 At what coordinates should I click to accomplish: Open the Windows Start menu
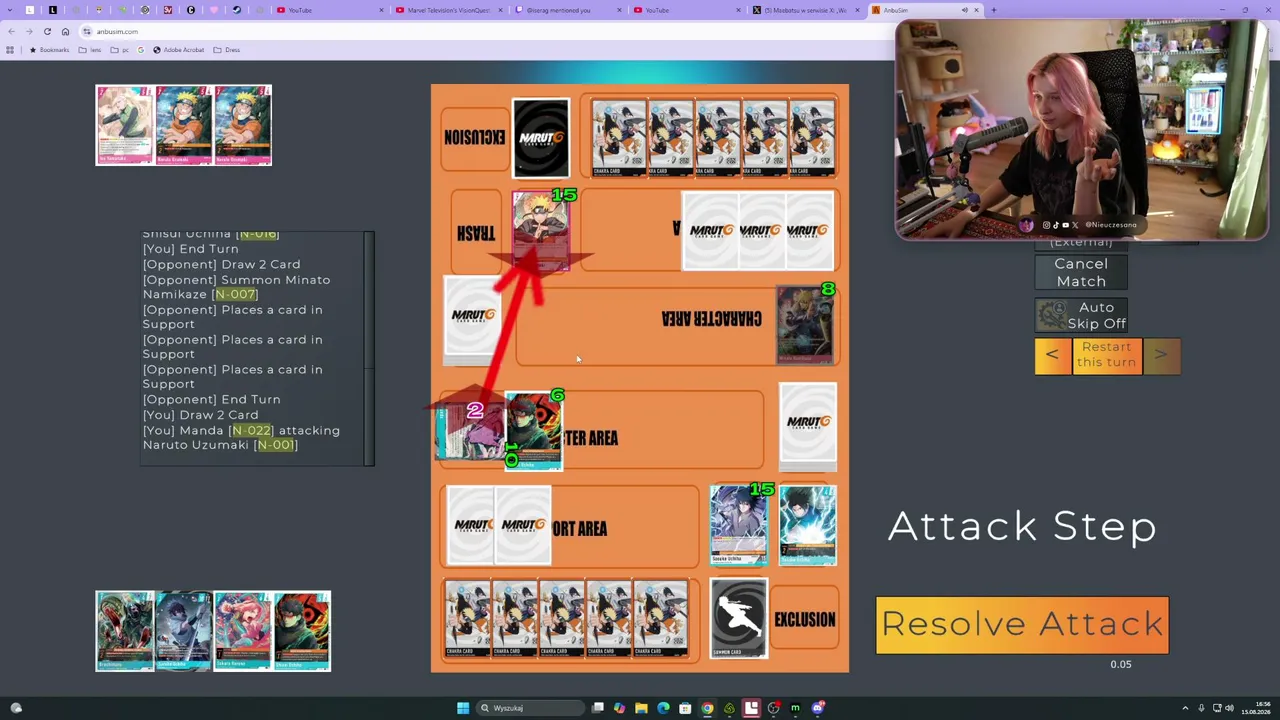(463, 708)
